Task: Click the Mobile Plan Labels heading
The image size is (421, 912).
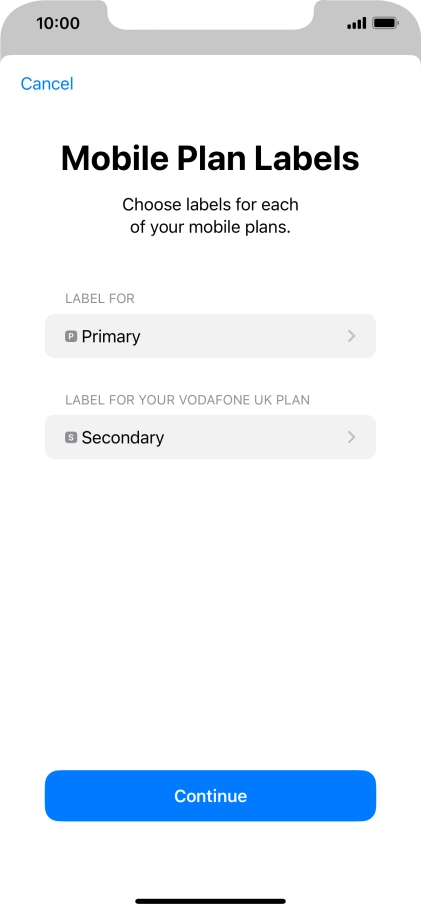Action: click(210, 158)
